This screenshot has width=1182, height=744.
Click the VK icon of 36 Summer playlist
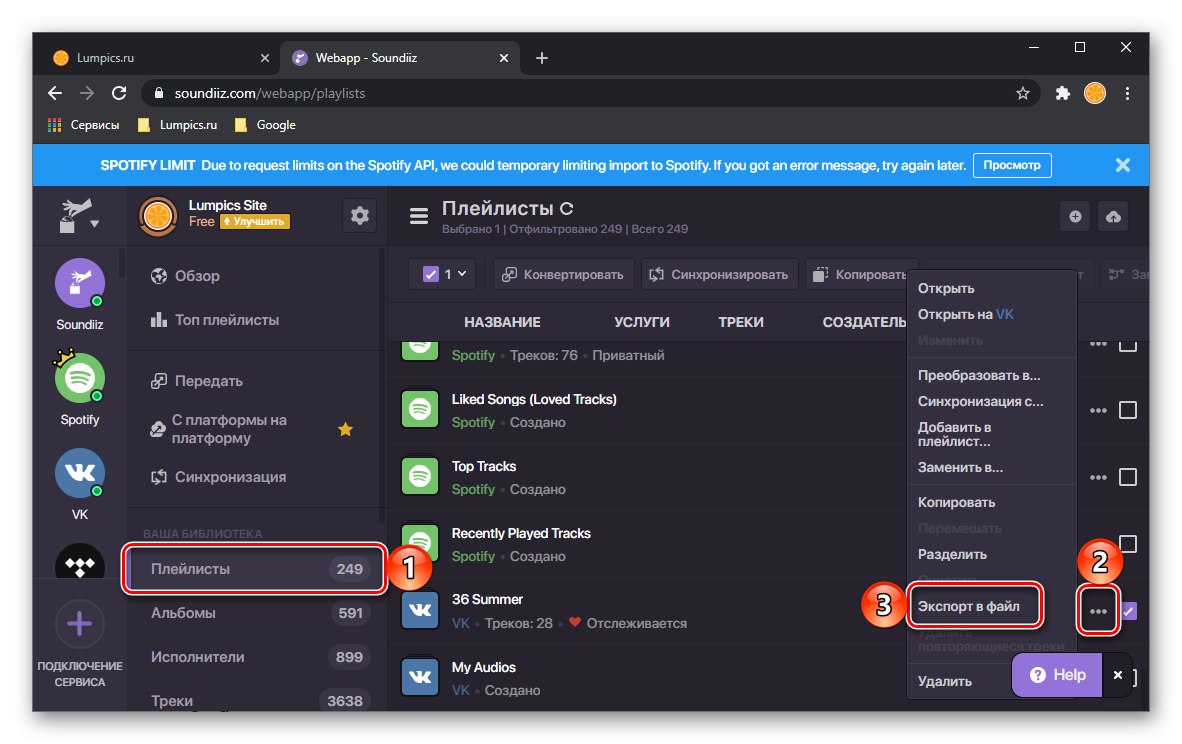pyautogui.click(x=420, y=610)
